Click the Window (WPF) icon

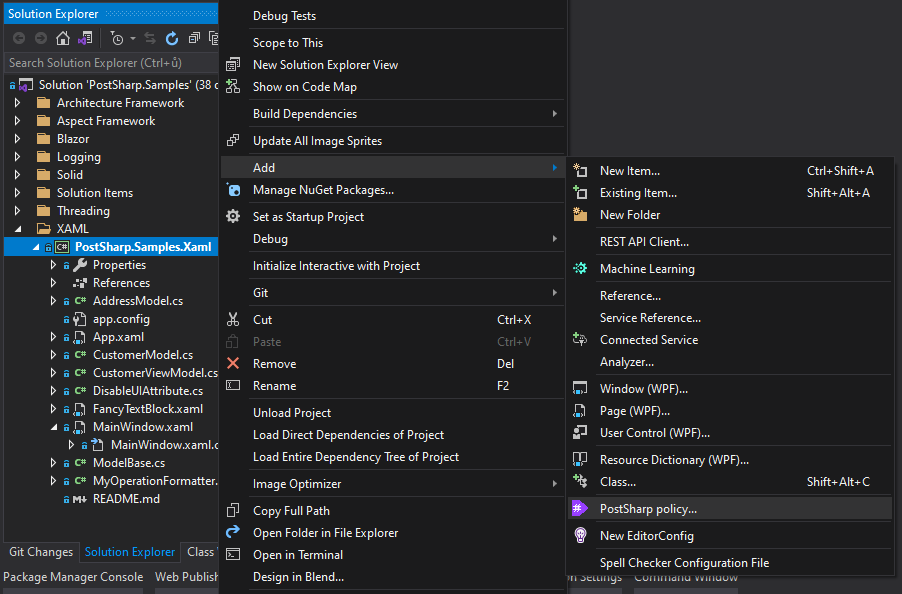point(580,388)
